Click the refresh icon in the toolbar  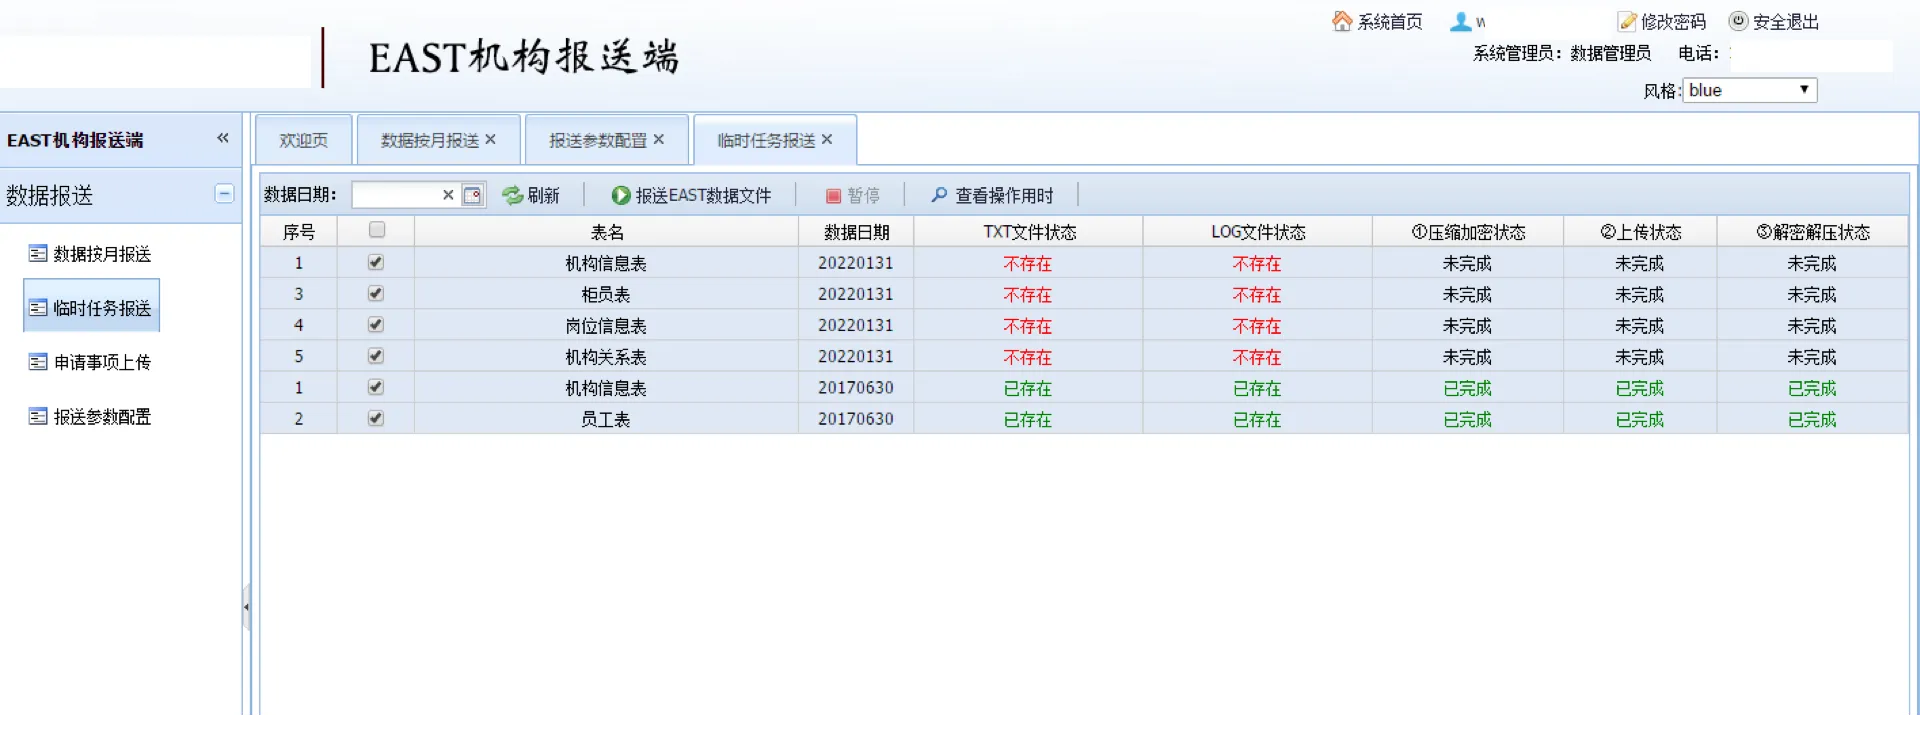click(513, 195)
